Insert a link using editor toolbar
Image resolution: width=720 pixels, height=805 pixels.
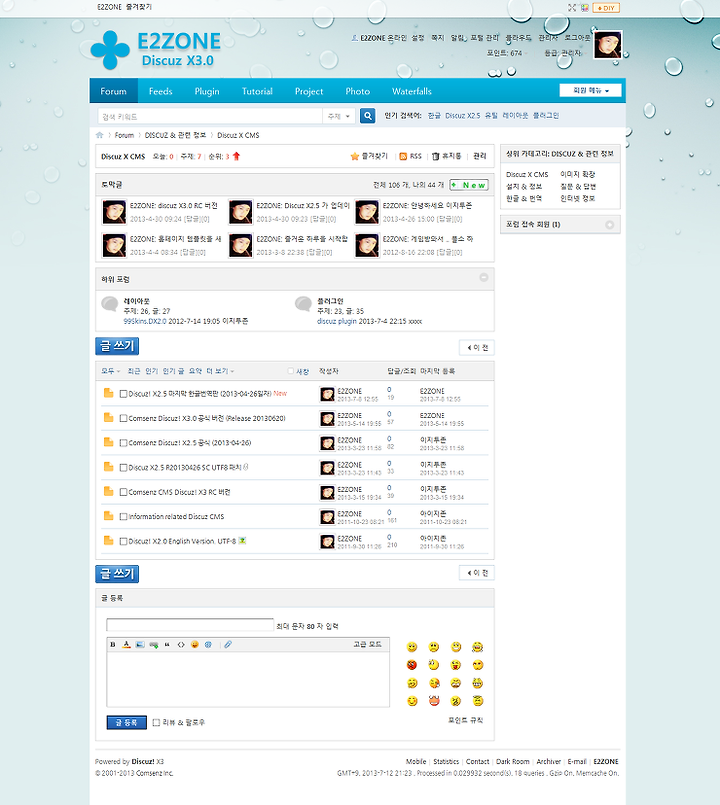pos(154,645)
